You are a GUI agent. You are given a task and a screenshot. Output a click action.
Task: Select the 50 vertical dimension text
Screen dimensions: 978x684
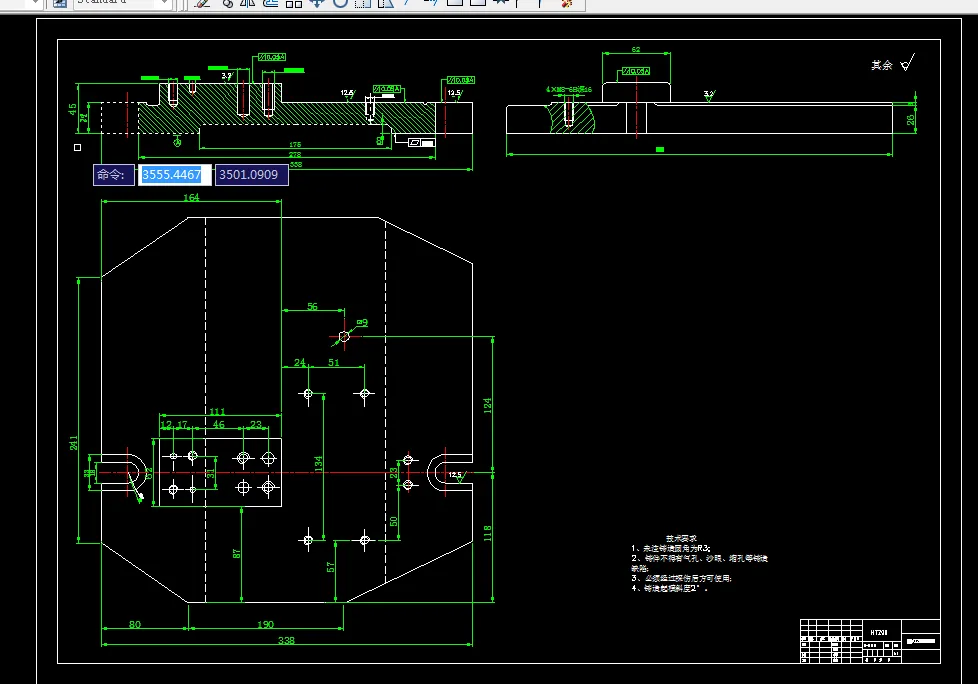click(394, 521)
